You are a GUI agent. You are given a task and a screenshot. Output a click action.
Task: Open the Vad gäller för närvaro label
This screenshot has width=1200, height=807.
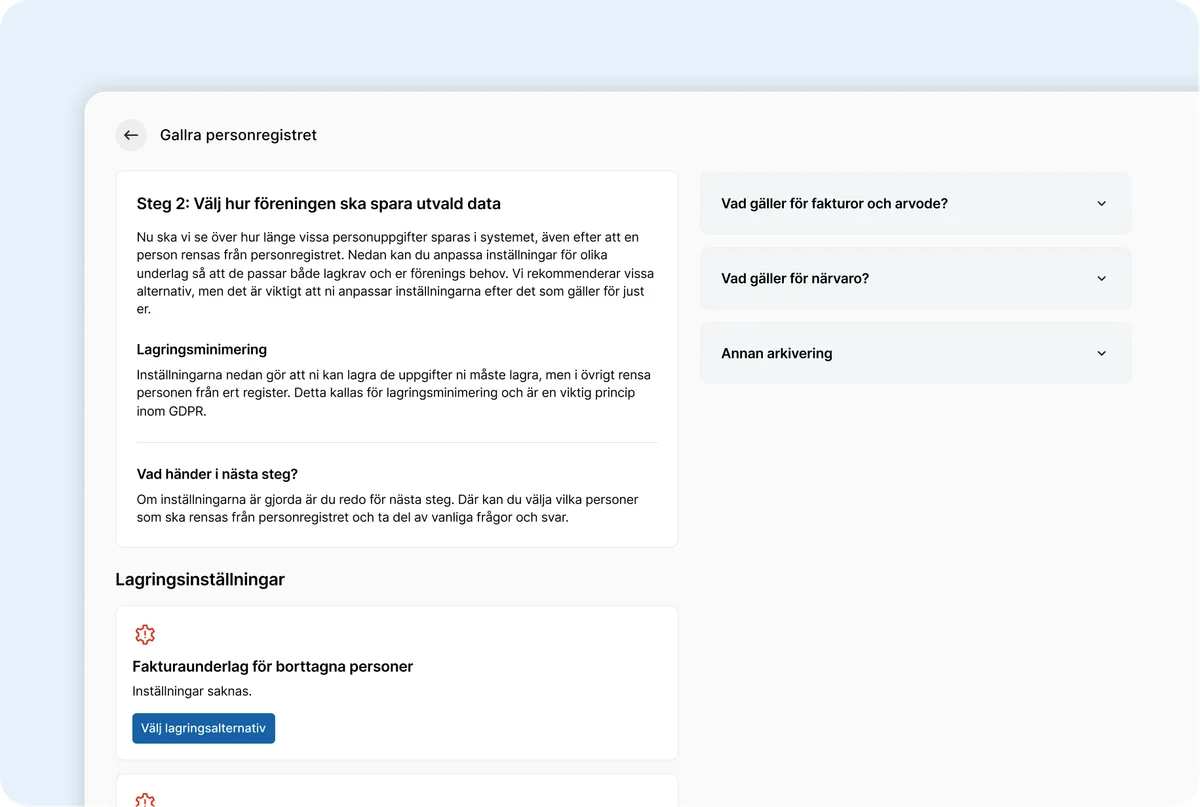(x=795, y=278)
